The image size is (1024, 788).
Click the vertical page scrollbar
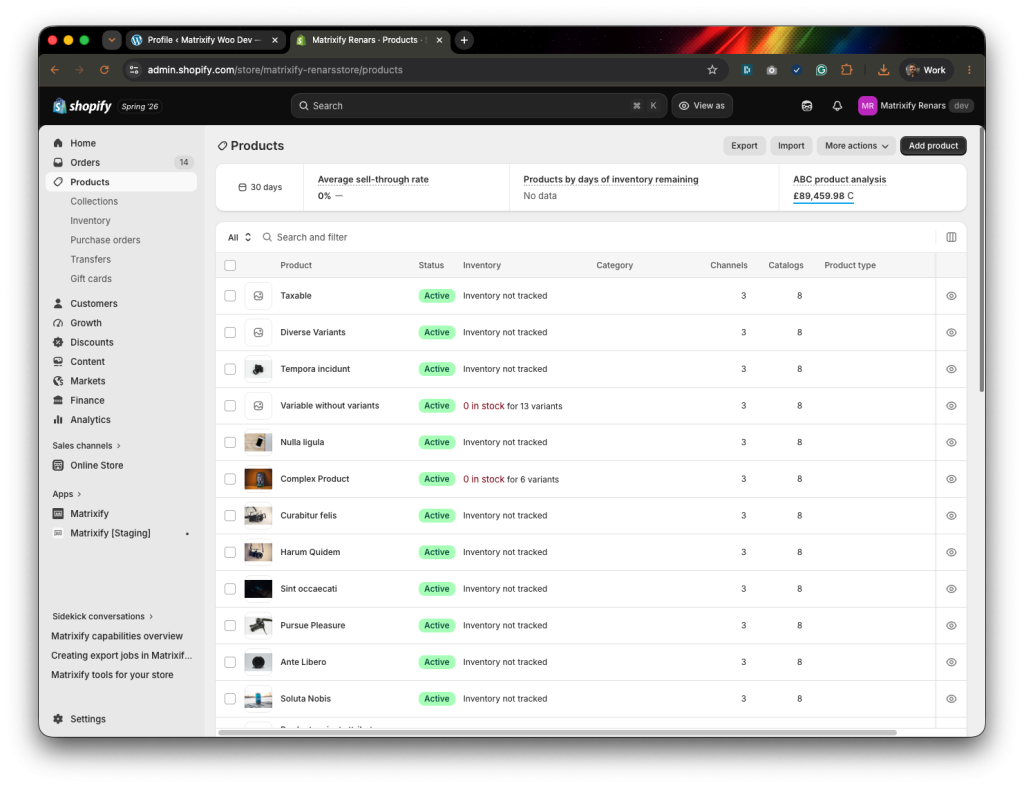(981, 261)
